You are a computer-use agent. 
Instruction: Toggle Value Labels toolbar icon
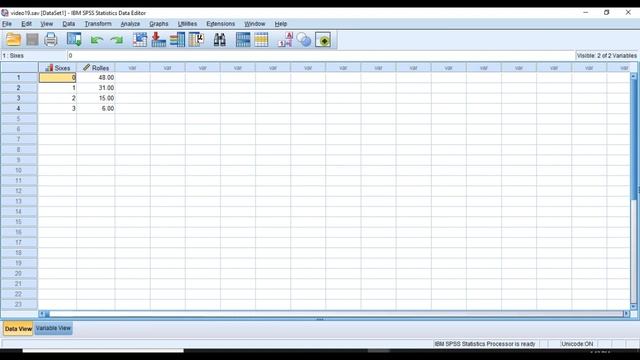(285, 40)
